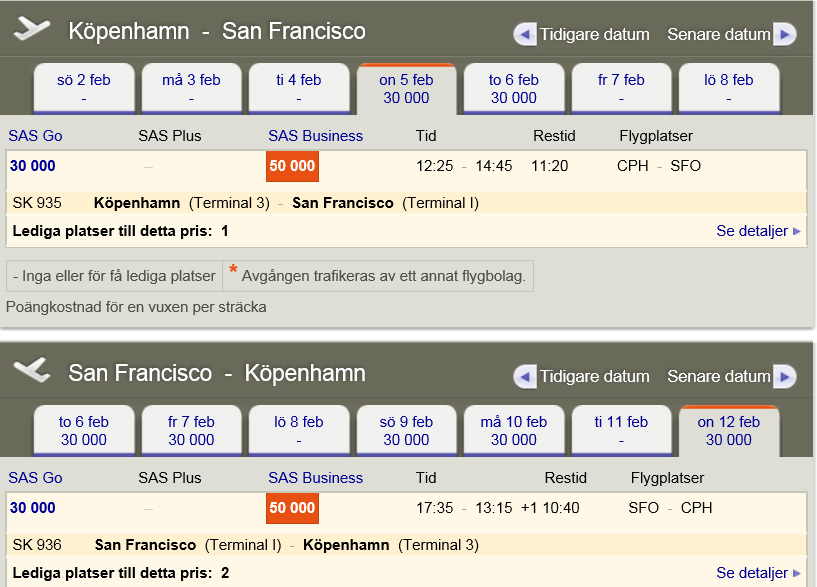This screenshot has height=587, width=817.
Task: Click the SAS Business column header in outbound section
Action: [x=315, y=136]
